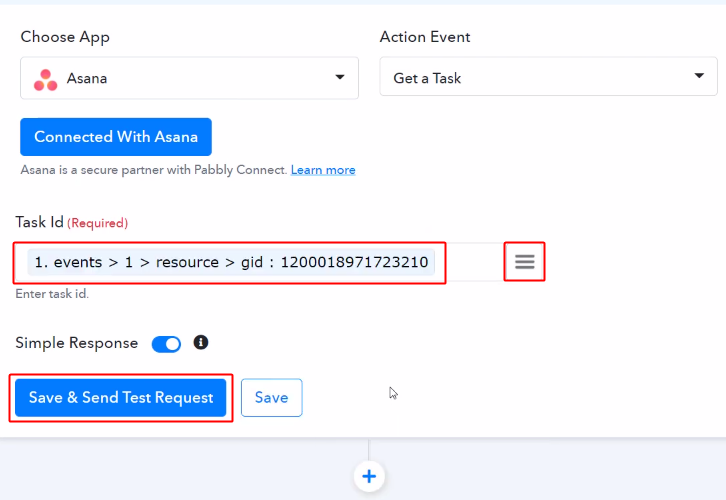Click the Connected With Asana button
This screenshot has width=726, height=500.
click(116, 137)
